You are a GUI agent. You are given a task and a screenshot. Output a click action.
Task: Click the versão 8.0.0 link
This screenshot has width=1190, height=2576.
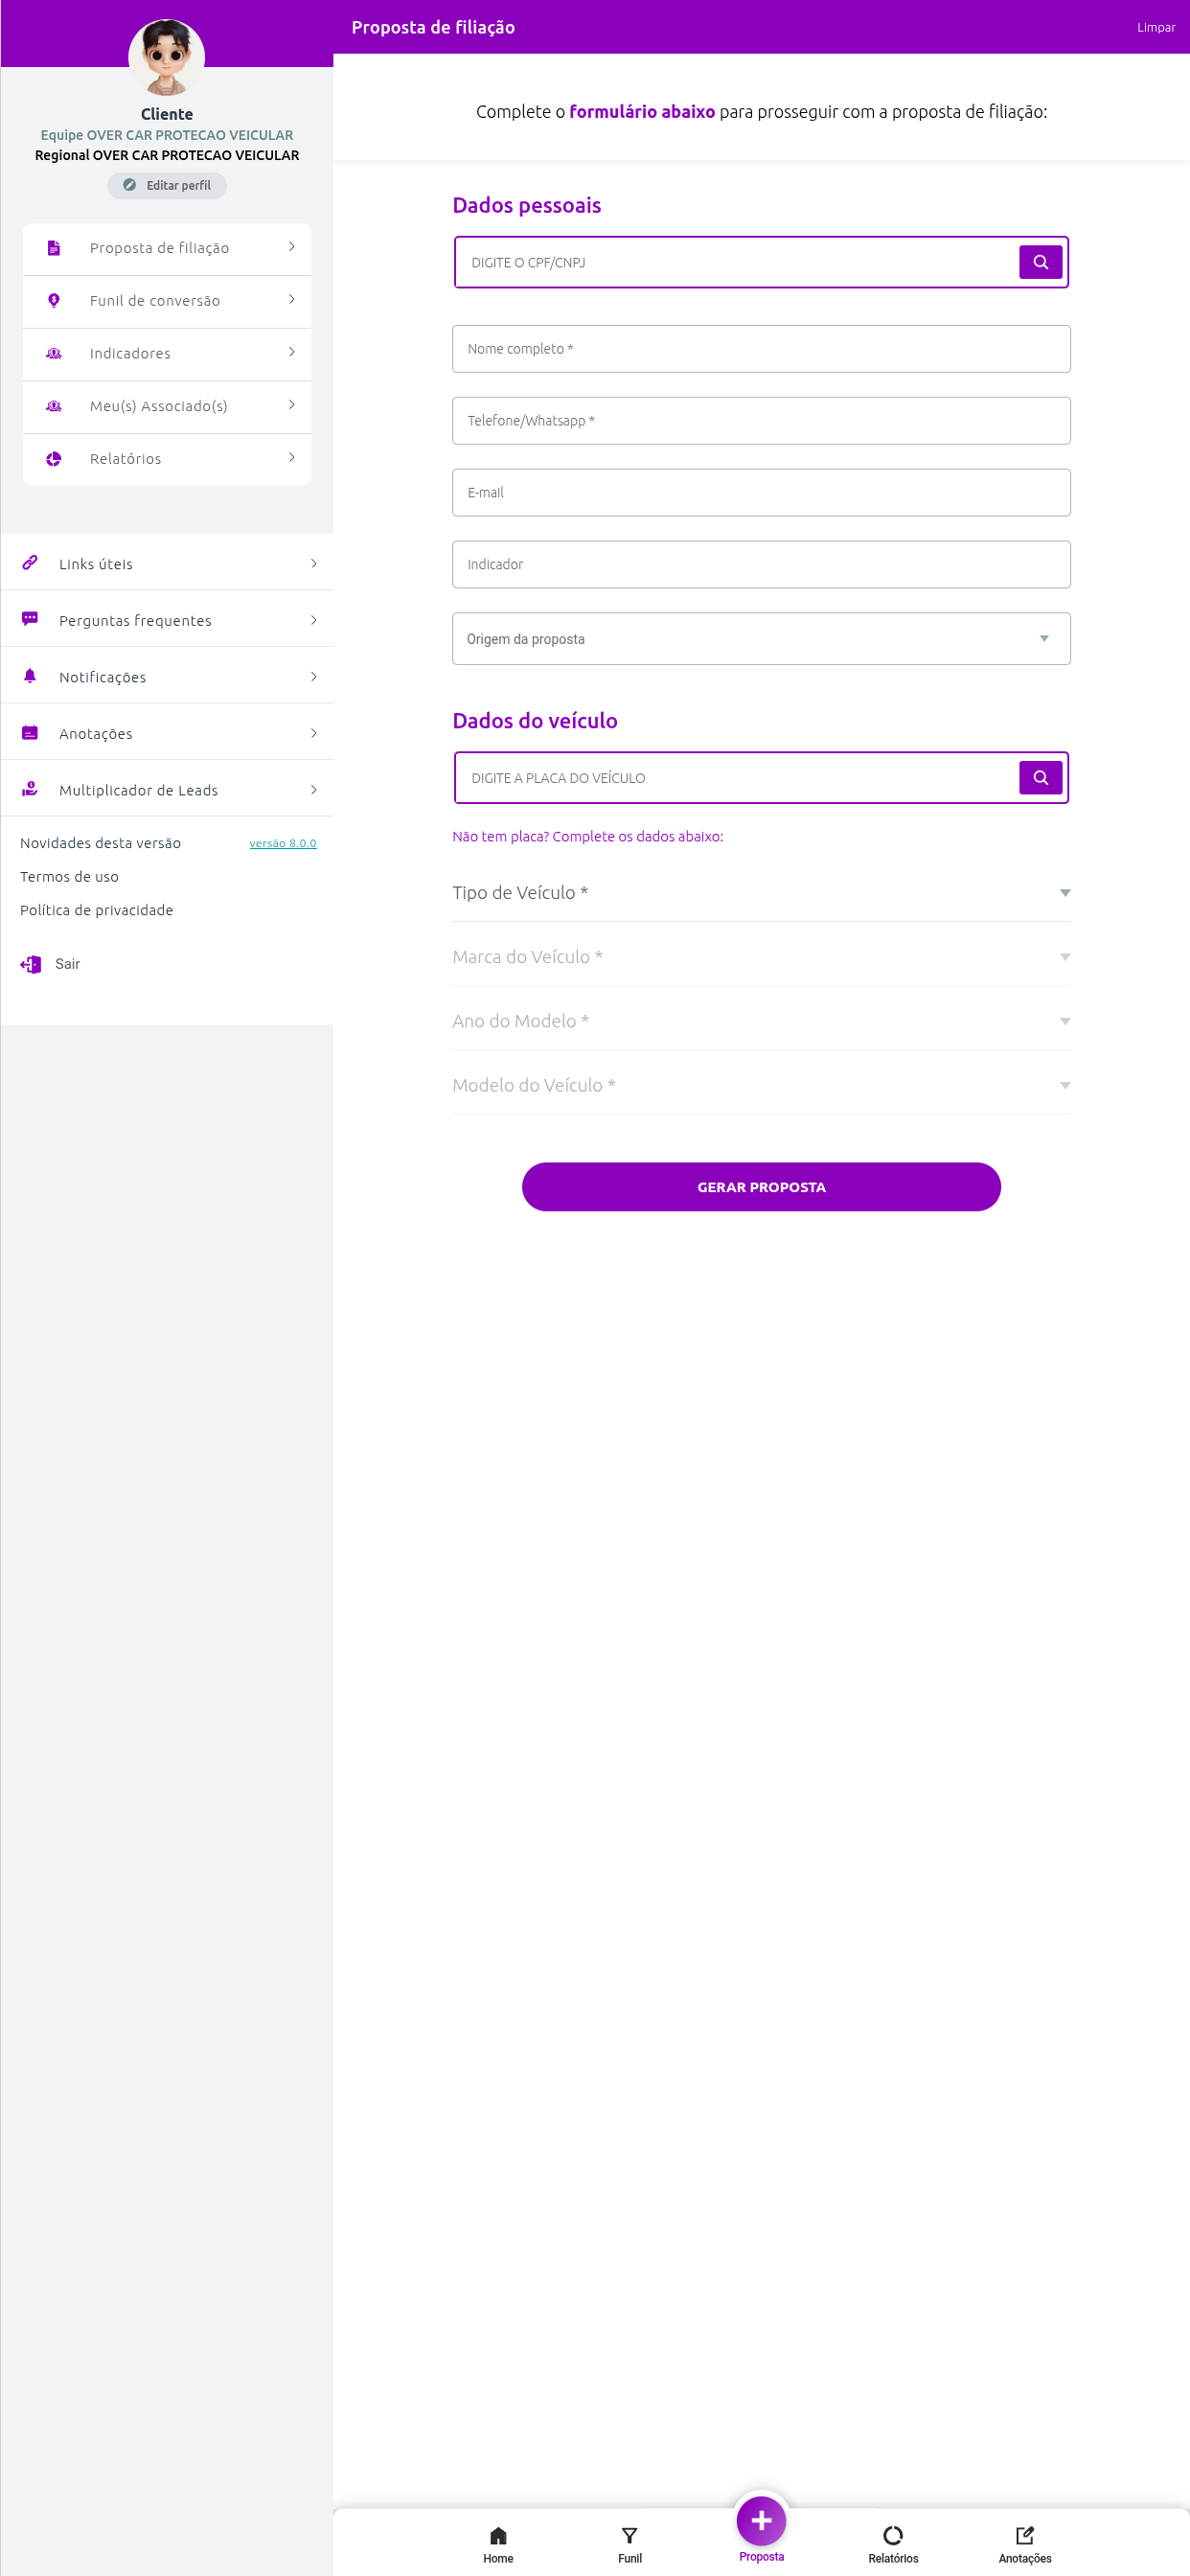pyautogui.click(x=283, y=843)
